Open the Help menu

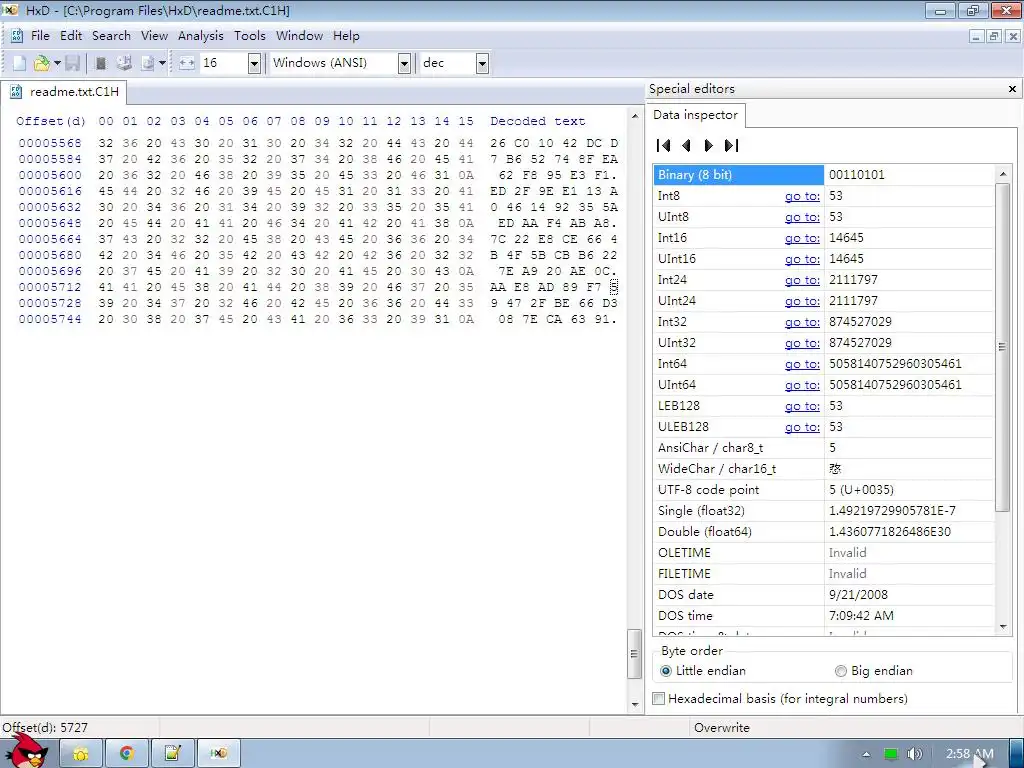(x=346, y=36)
